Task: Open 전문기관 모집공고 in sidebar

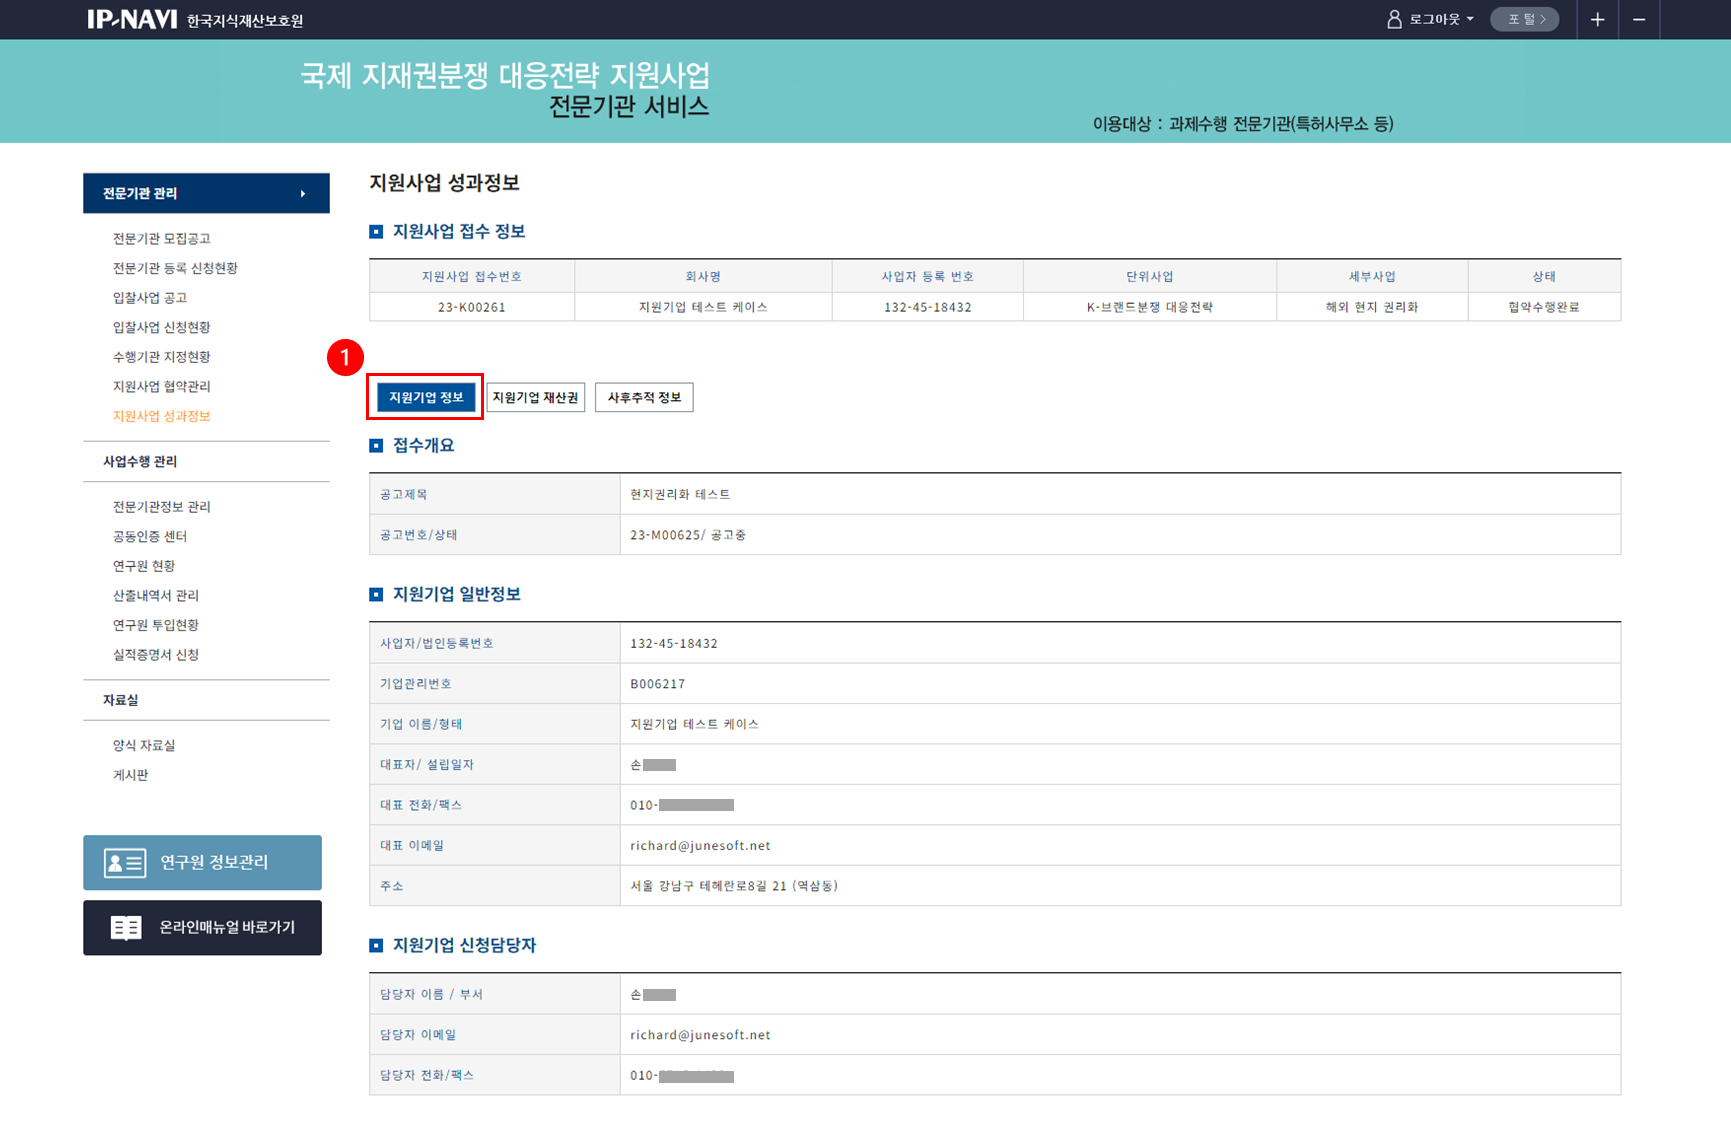Action: (x=161, y=239)
